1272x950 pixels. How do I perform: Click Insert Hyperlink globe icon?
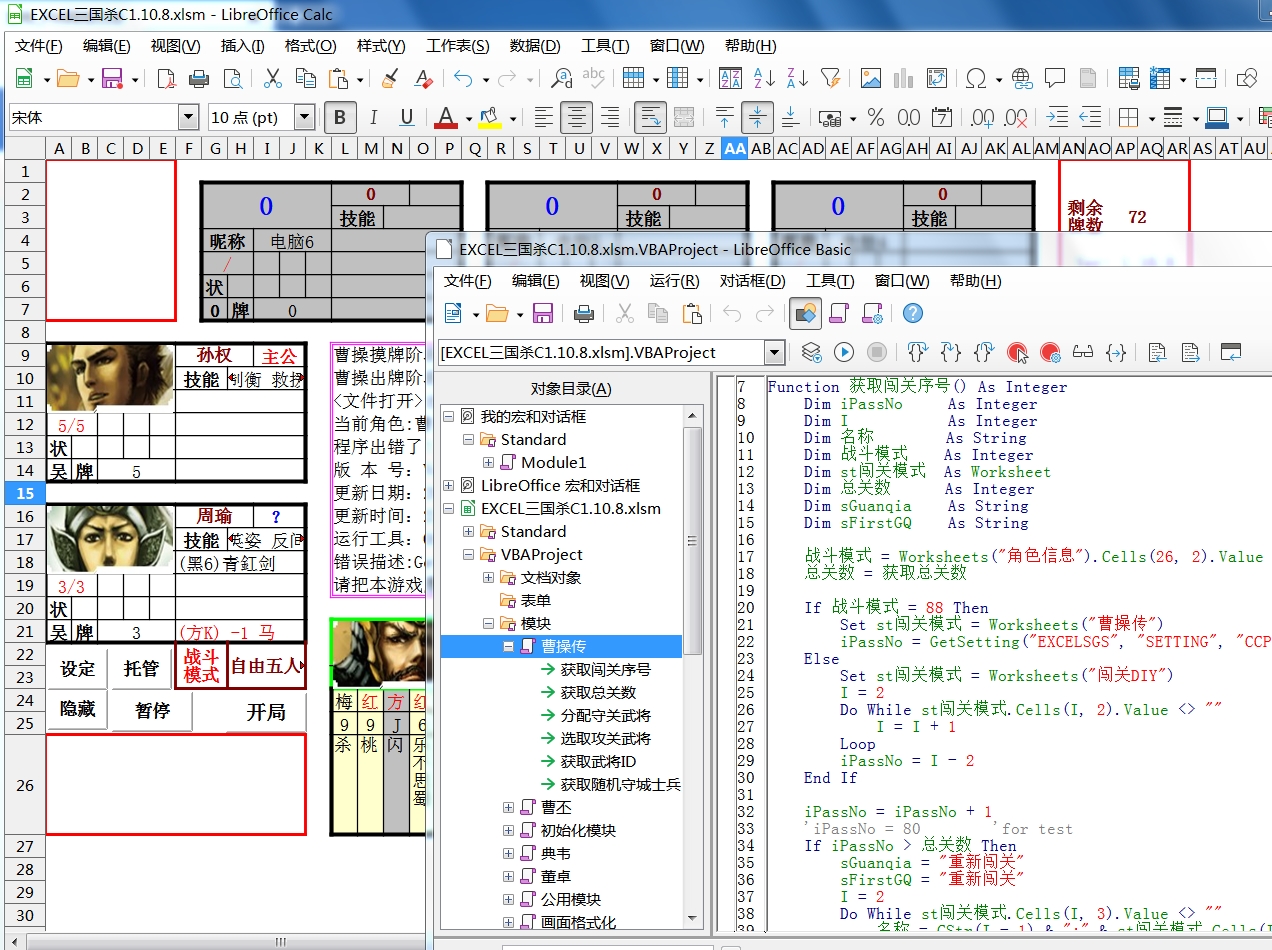[x=1022, y=78]
